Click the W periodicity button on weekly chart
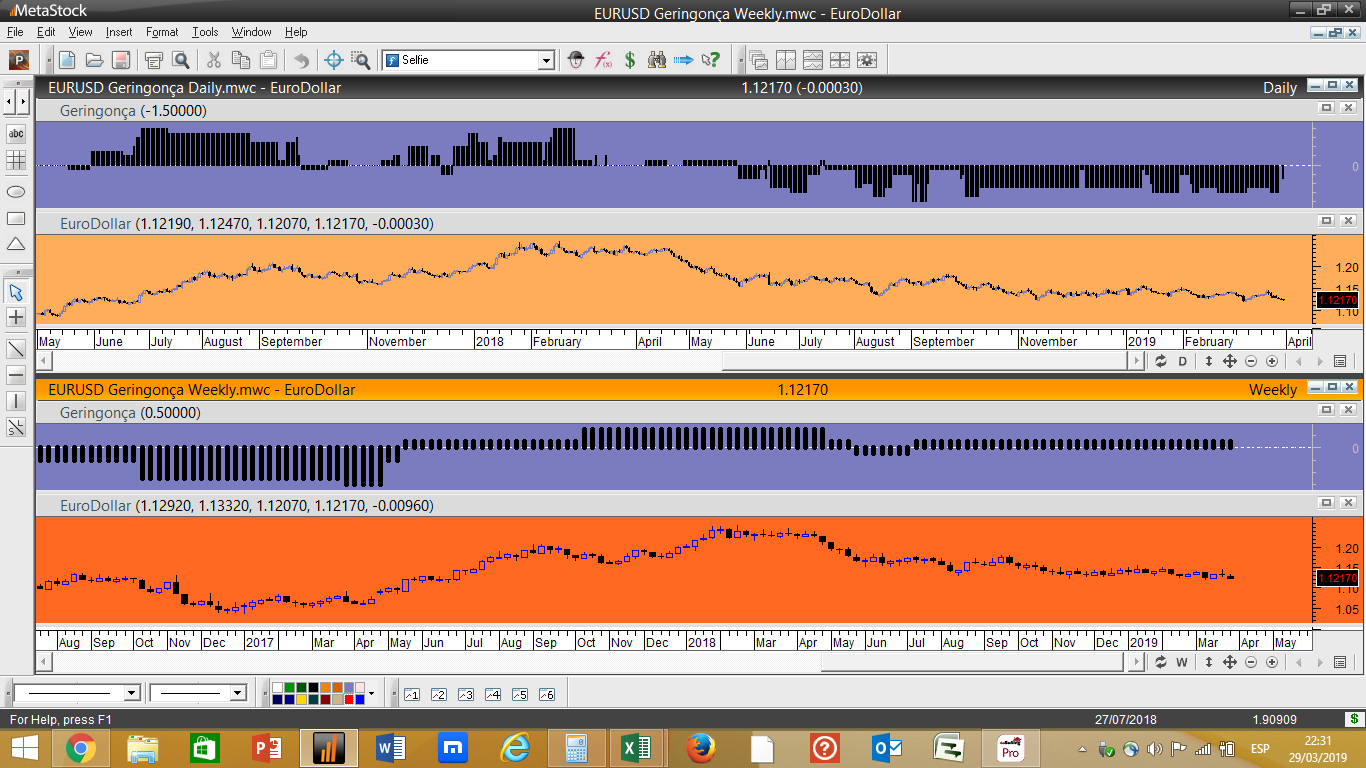 pos(1182,662)
